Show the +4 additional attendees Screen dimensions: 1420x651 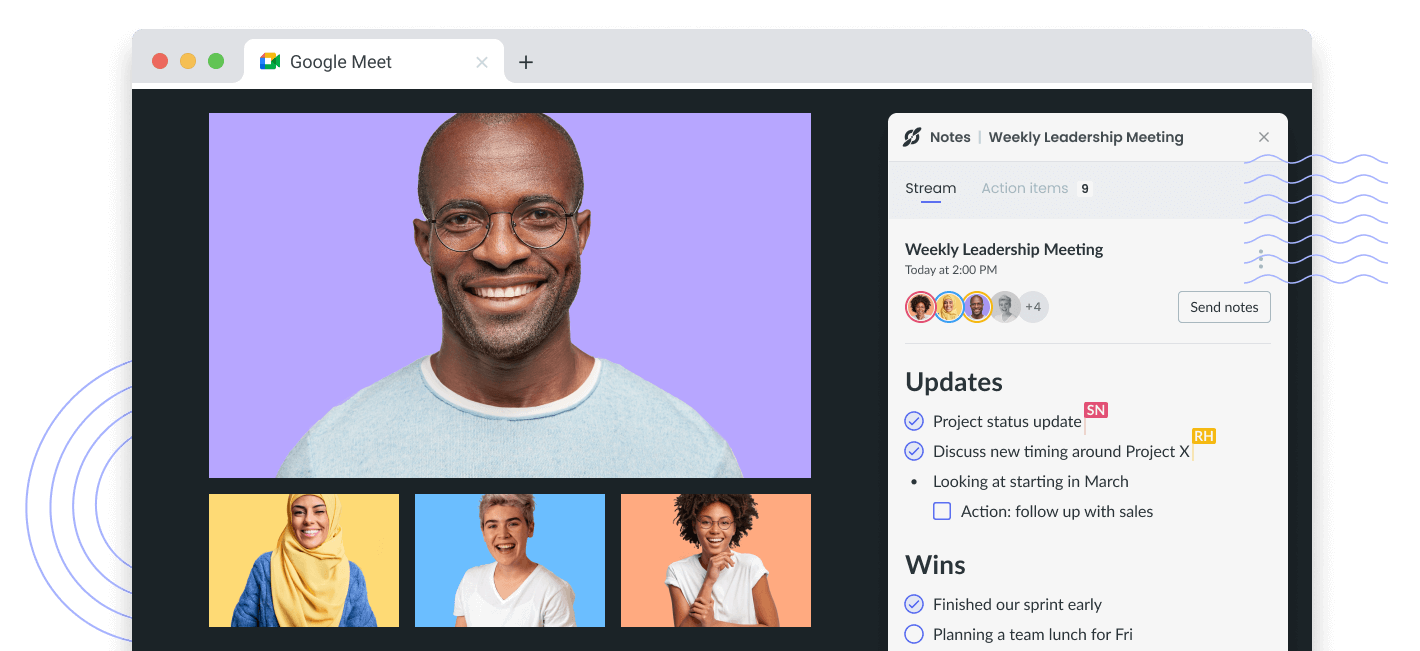coord(1033,307)
